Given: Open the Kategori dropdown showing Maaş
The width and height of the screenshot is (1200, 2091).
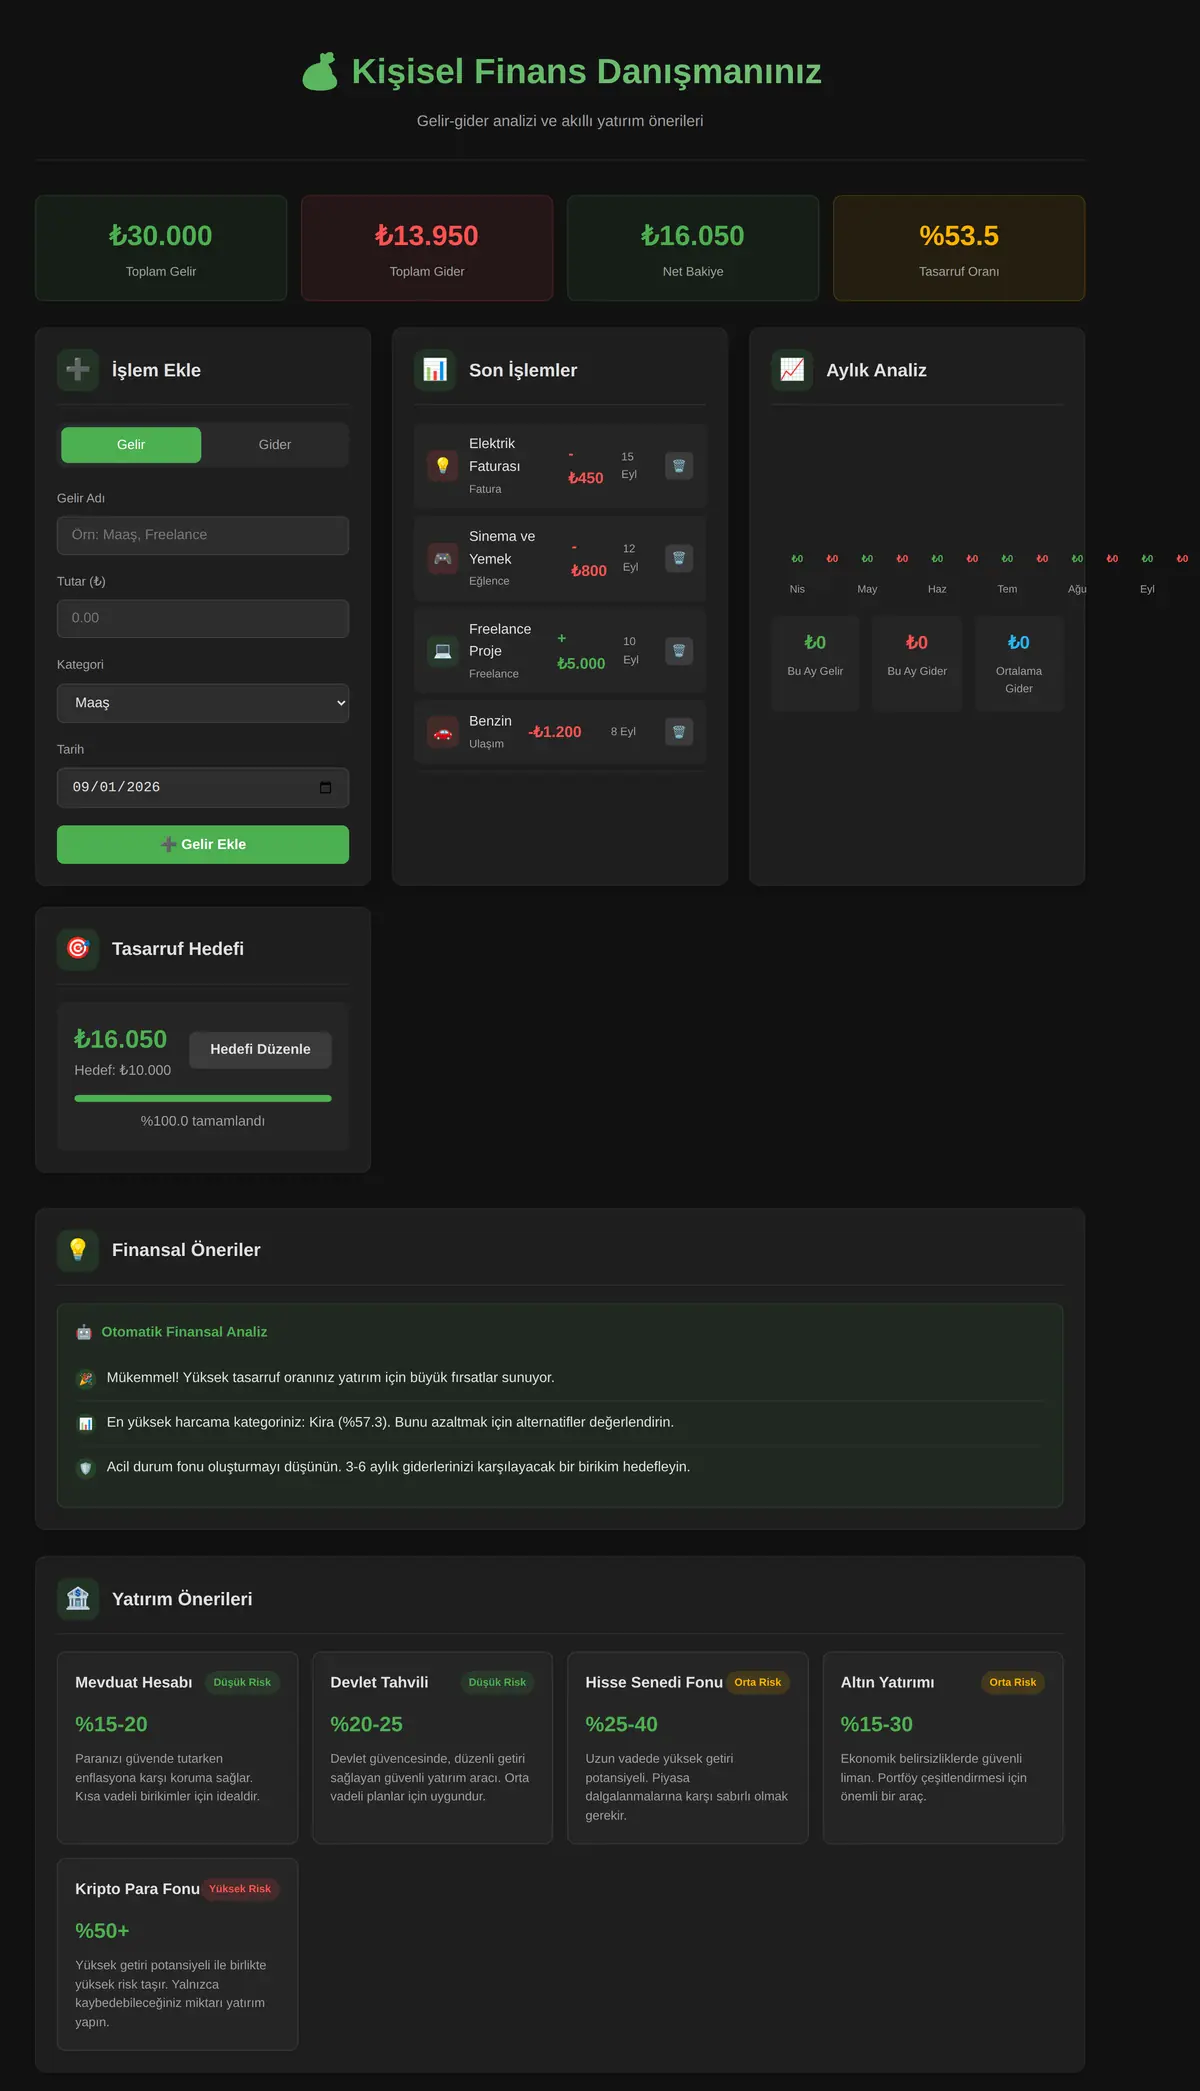Looking at the screenshot, I should 203,703.
